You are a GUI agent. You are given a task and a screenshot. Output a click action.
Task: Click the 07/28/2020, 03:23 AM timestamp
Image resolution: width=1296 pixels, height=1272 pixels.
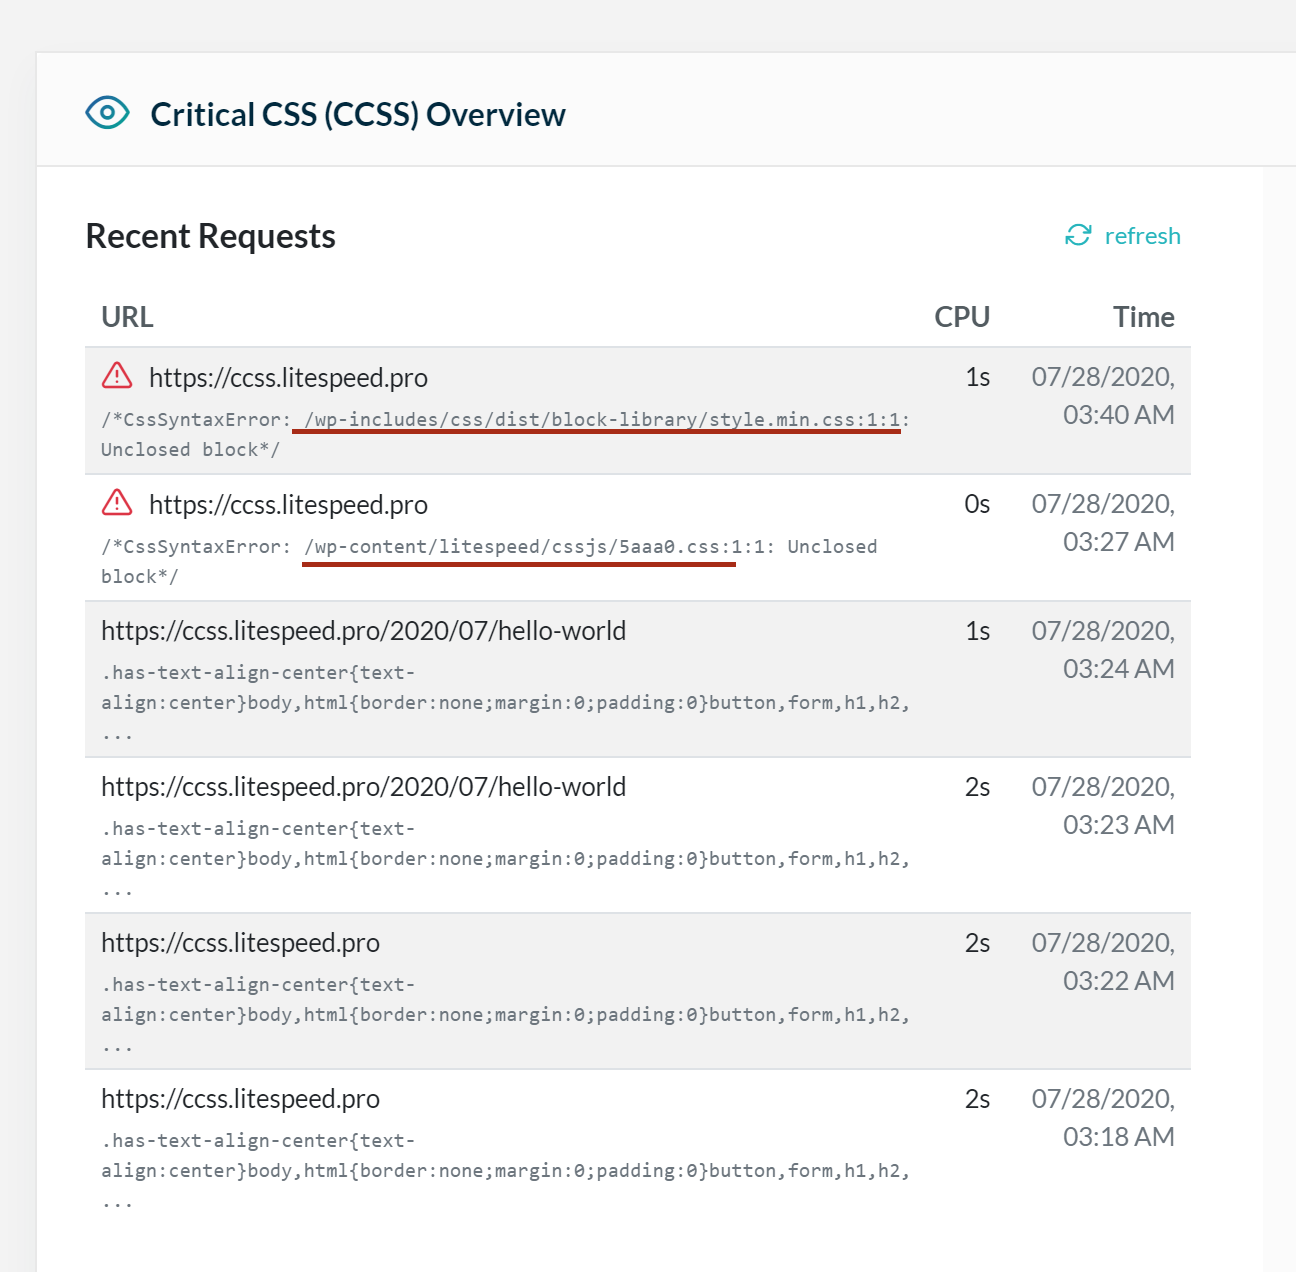[1103, 806]
